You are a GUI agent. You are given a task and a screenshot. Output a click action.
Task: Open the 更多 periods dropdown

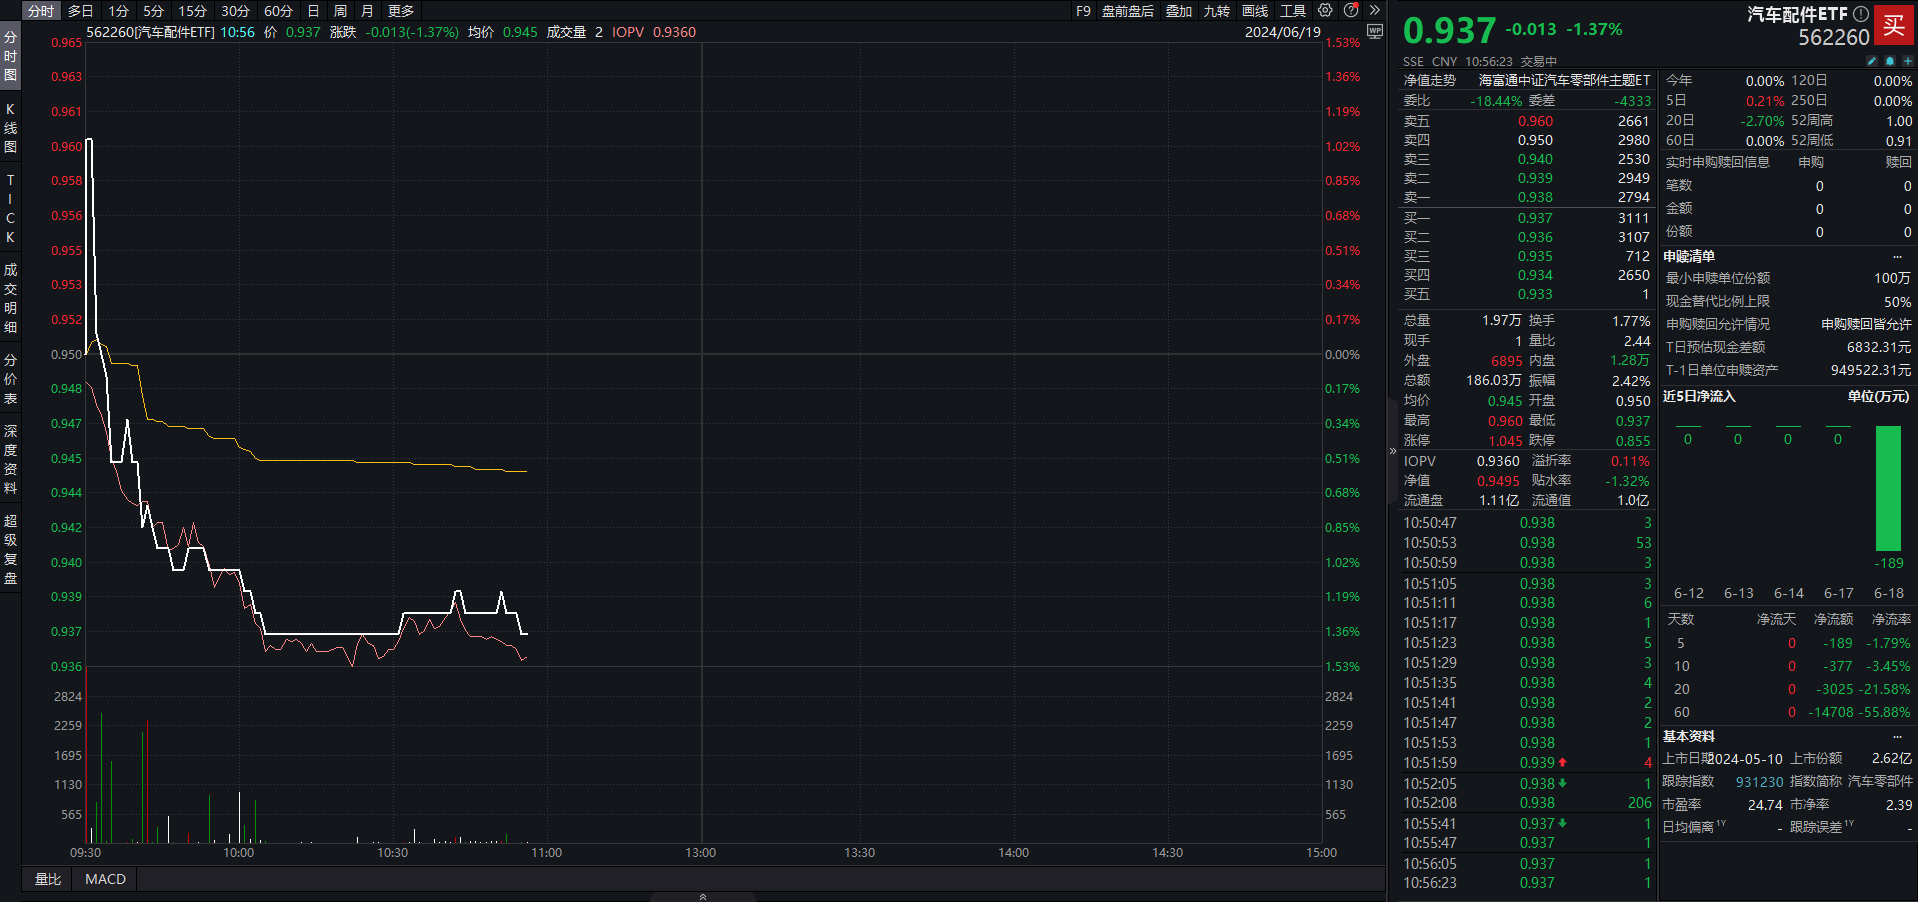coord(401,11)
